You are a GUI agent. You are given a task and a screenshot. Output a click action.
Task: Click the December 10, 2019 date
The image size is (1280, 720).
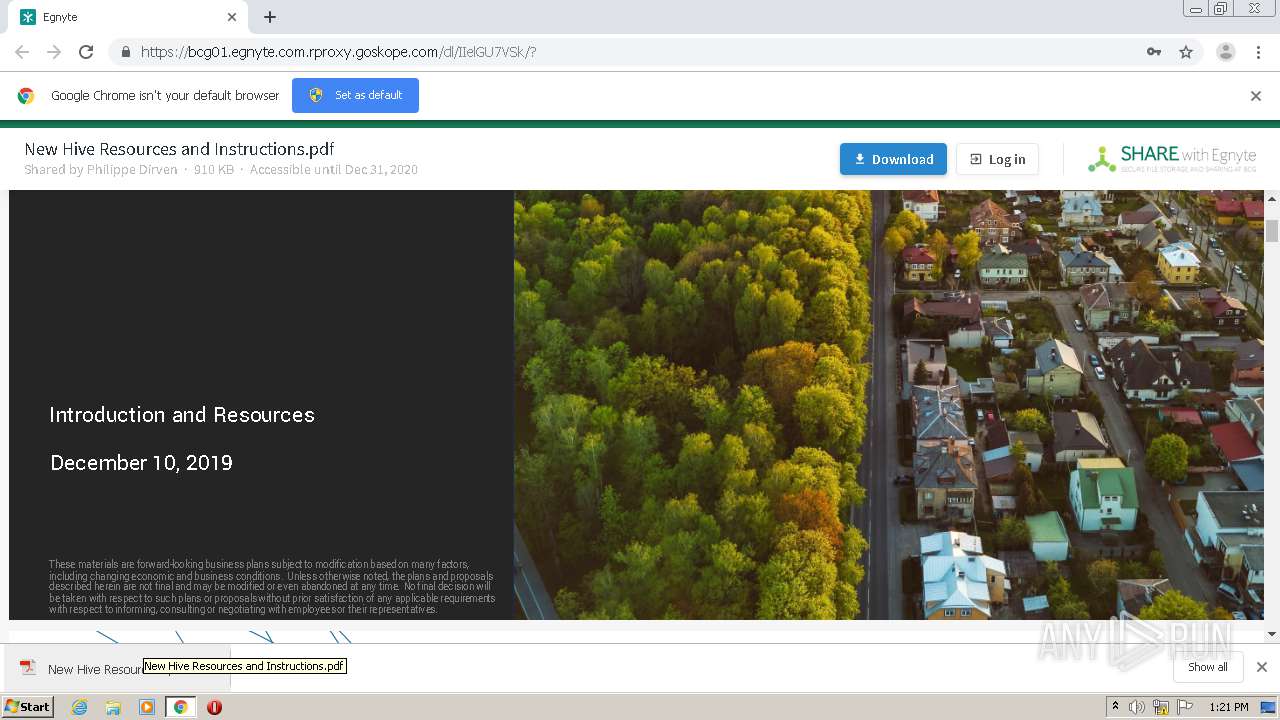point(141,463)
